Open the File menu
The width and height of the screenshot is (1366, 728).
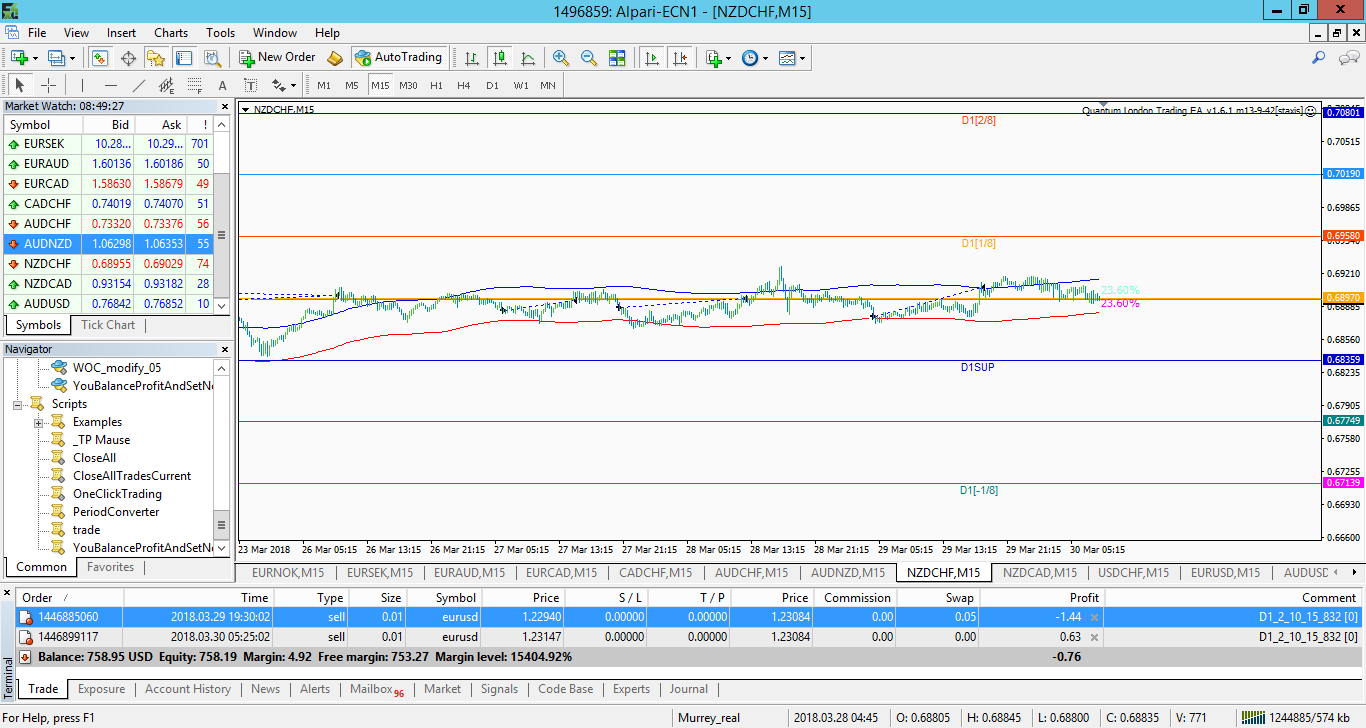[37, 33]
